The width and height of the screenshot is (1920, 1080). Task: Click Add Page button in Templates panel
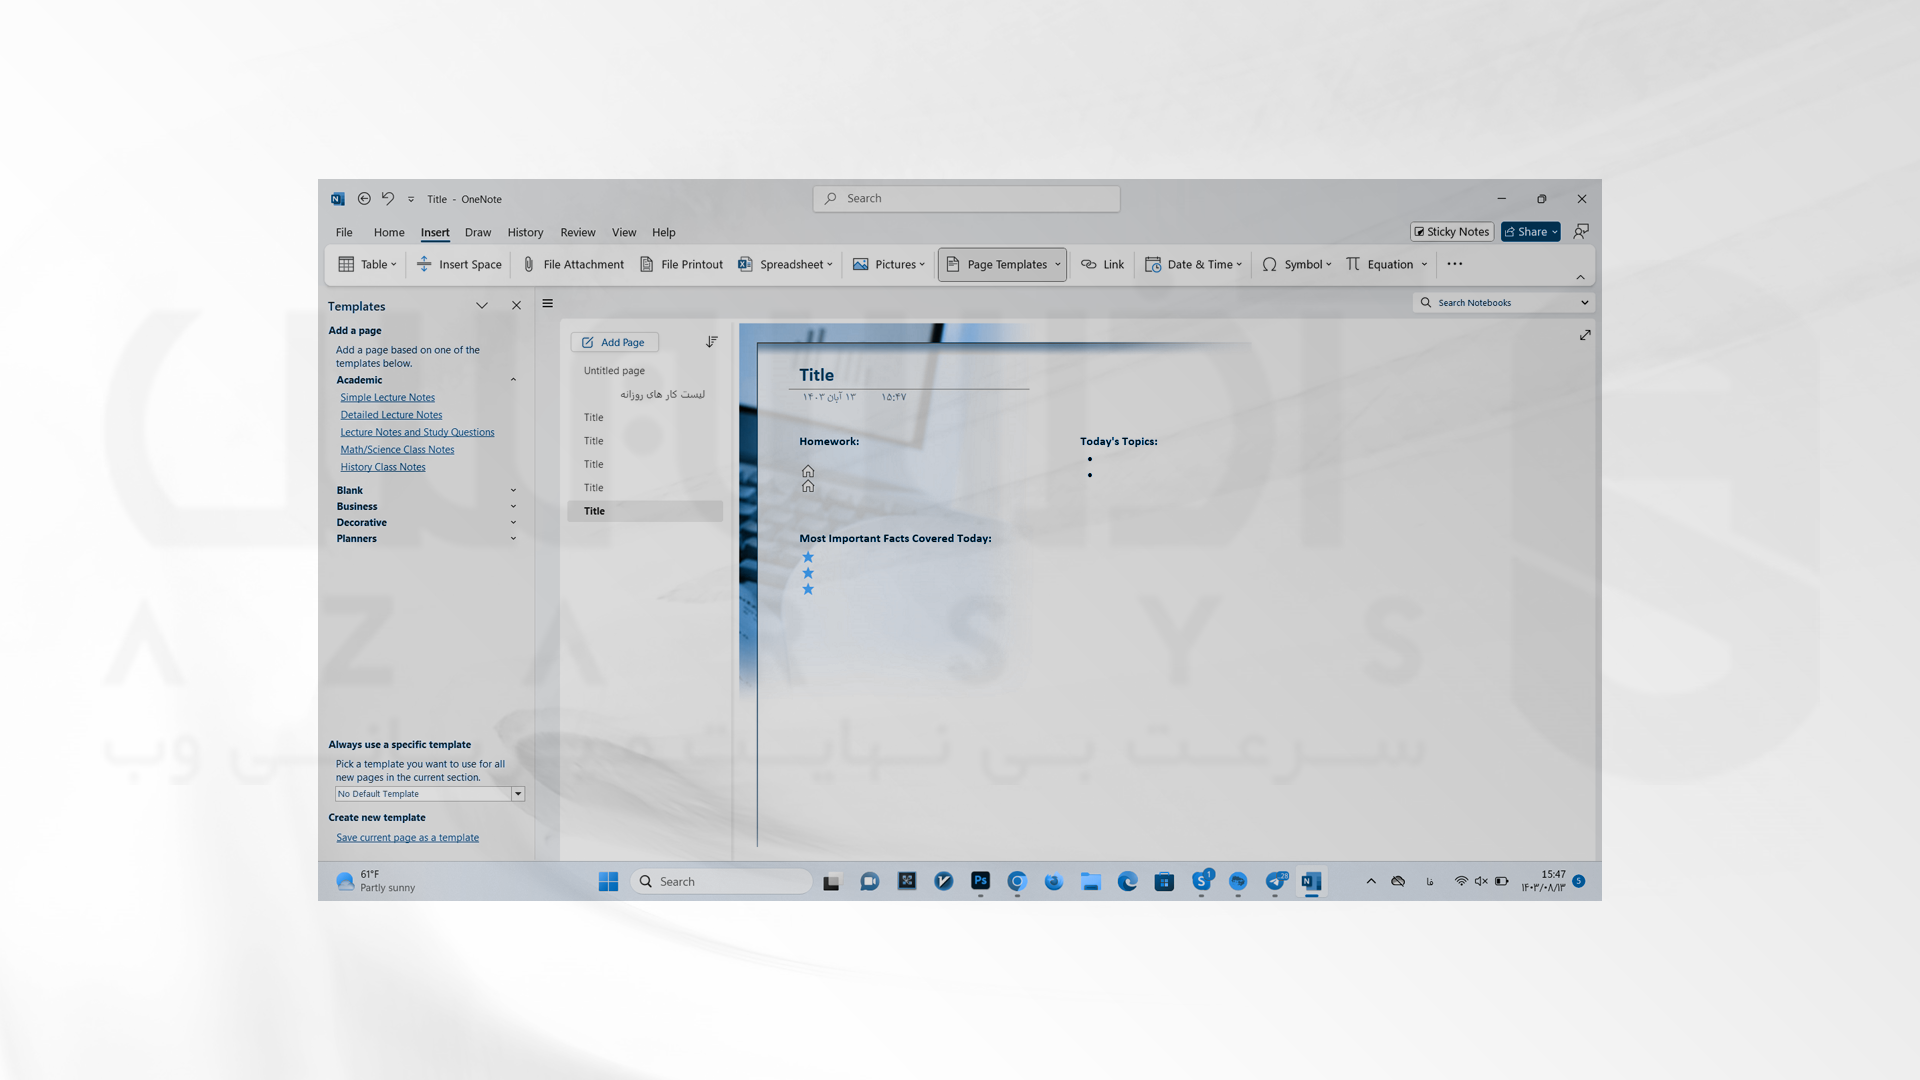[613, 343]
